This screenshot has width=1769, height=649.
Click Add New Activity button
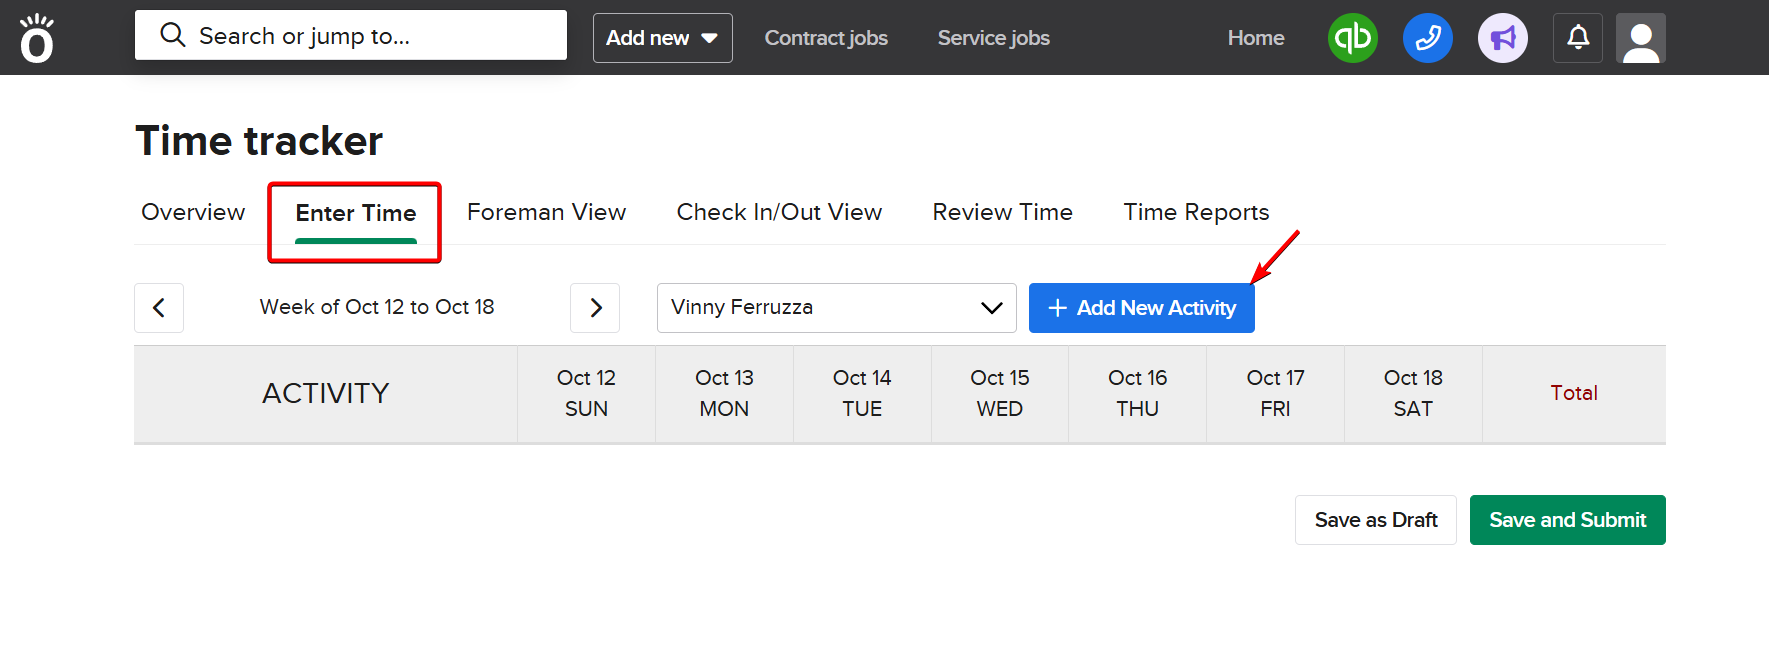tap(1141, 308)
